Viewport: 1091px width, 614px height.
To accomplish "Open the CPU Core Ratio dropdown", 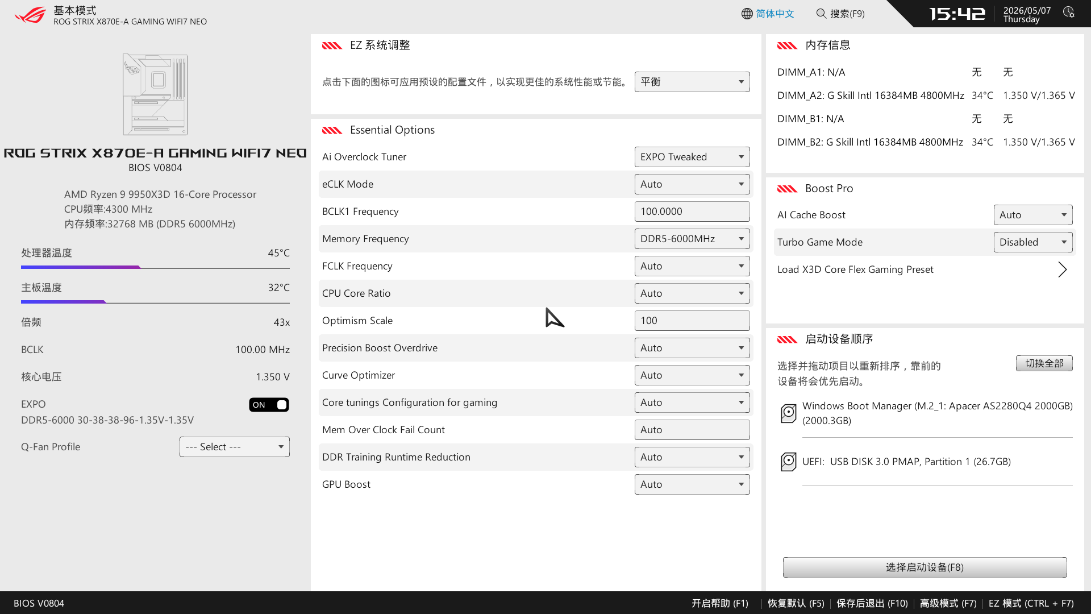I will point(692,293).
